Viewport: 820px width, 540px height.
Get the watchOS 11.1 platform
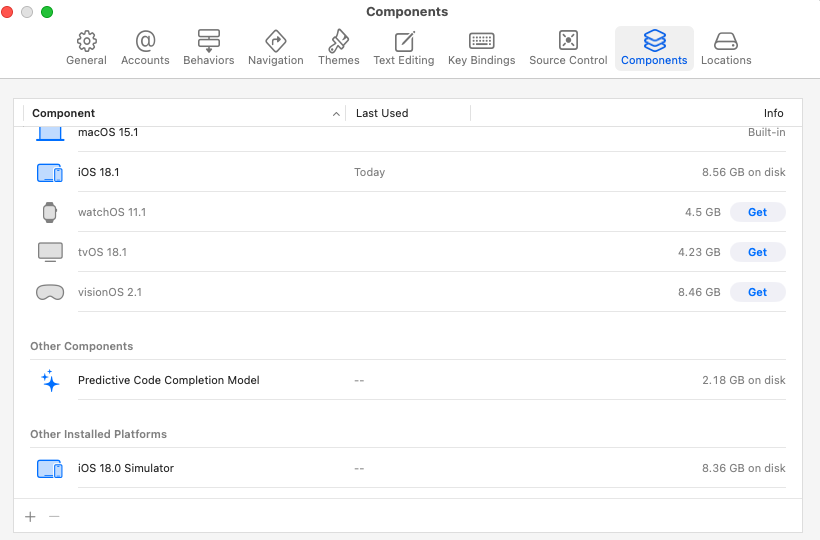click(x=757, y=212)
